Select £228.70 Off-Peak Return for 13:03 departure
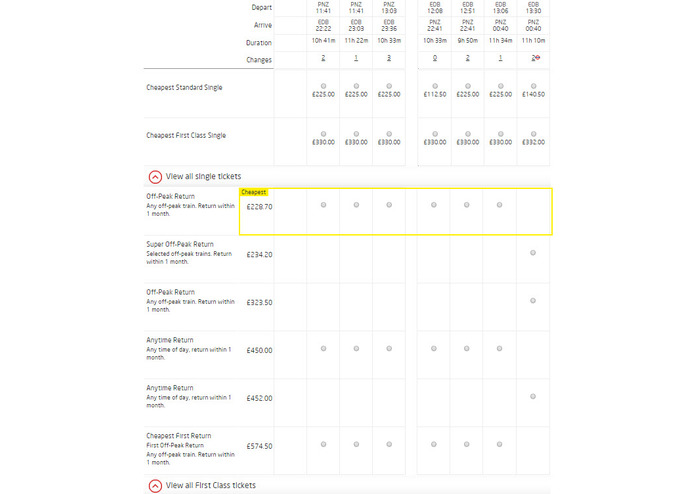The width and height of the screenshot is (695, 494). (389, 205)
